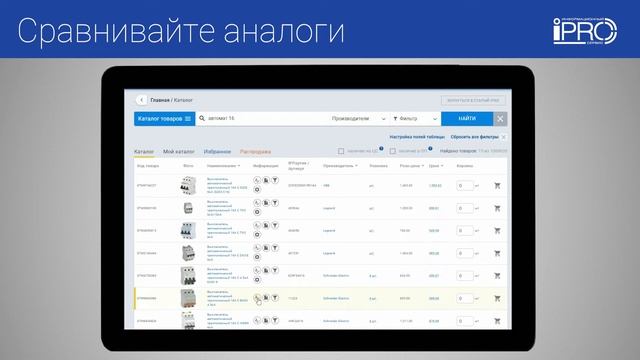Screen dimensions: 640x360
Task: Open highlighted Schneider breaker name link
Action: pyautogui.click(x=227, y=298)
